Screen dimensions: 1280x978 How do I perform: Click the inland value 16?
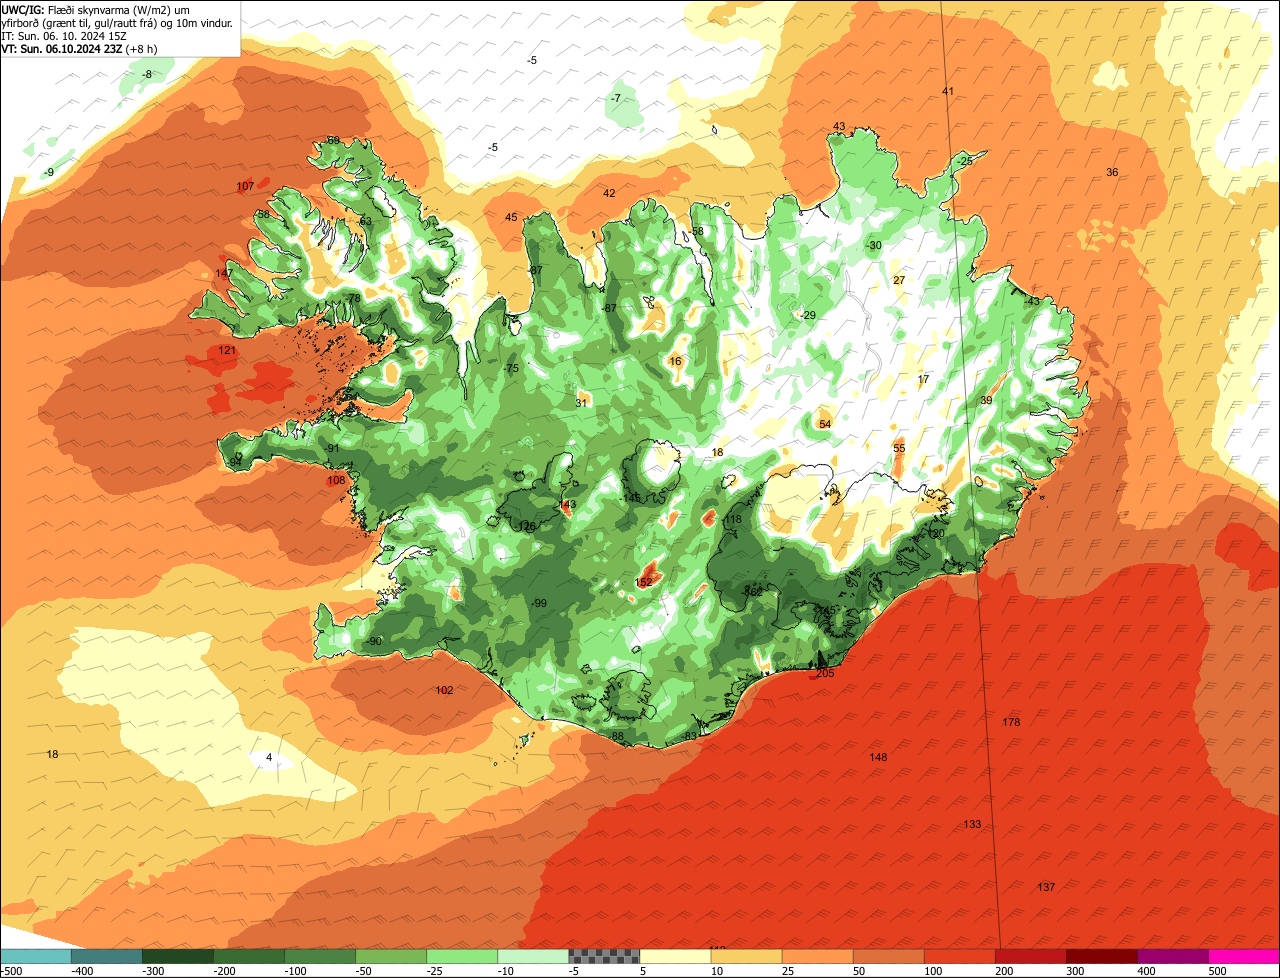pos(675,361)
